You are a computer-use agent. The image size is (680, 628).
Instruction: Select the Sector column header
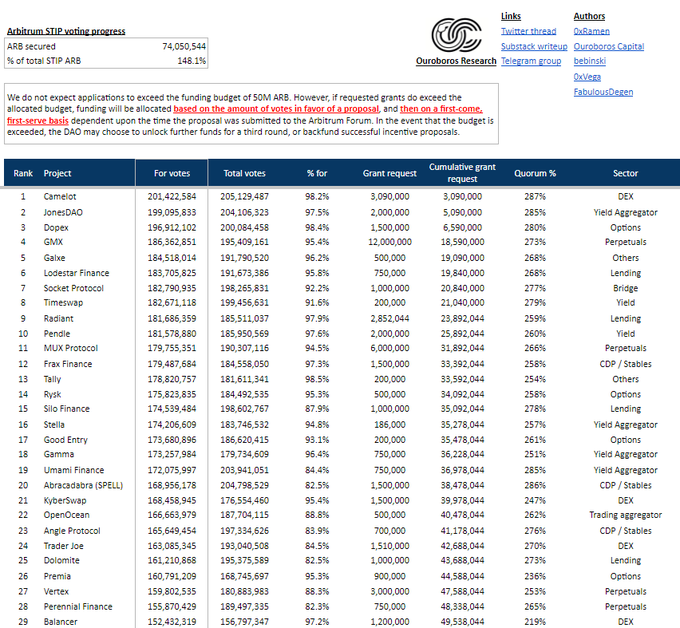[625, 173]
